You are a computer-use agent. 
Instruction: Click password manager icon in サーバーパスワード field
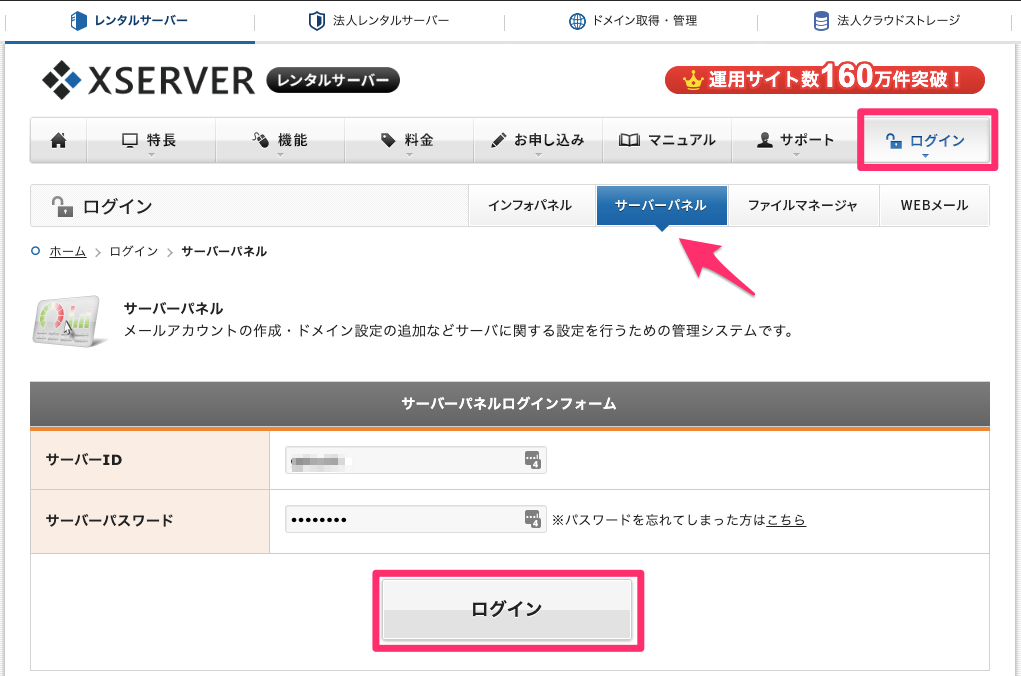click(533, 519)
